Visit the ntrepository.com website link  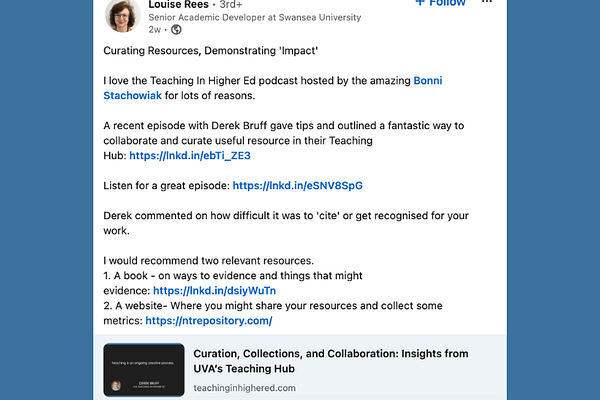(208, 321)
